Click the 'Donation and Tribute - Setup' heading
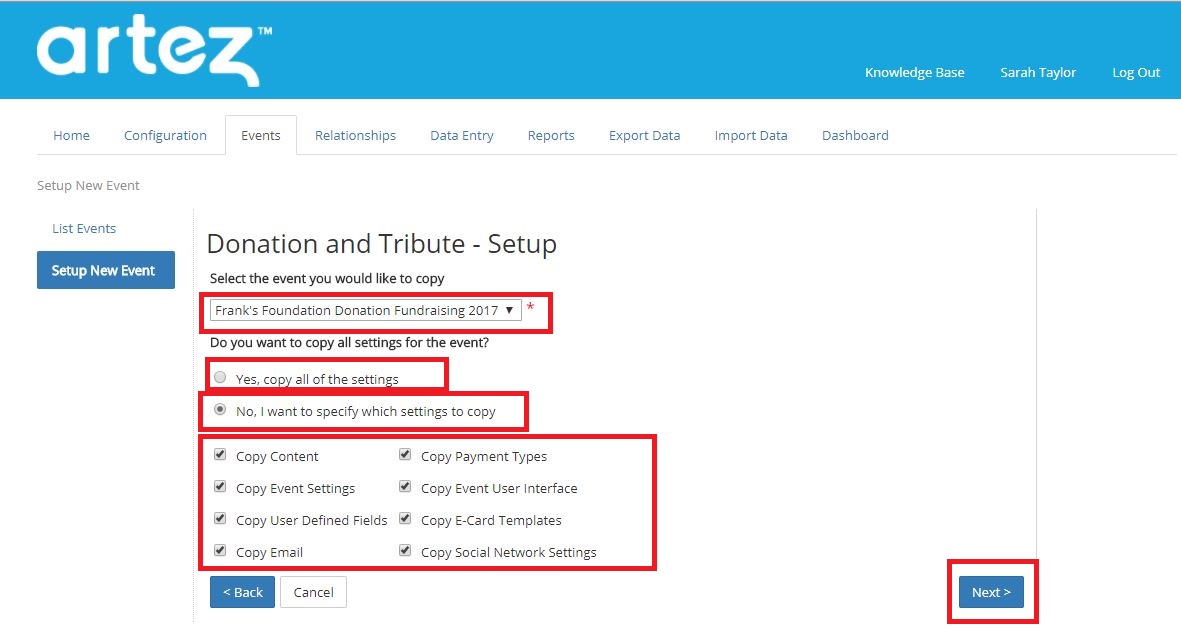 [382, 244]
